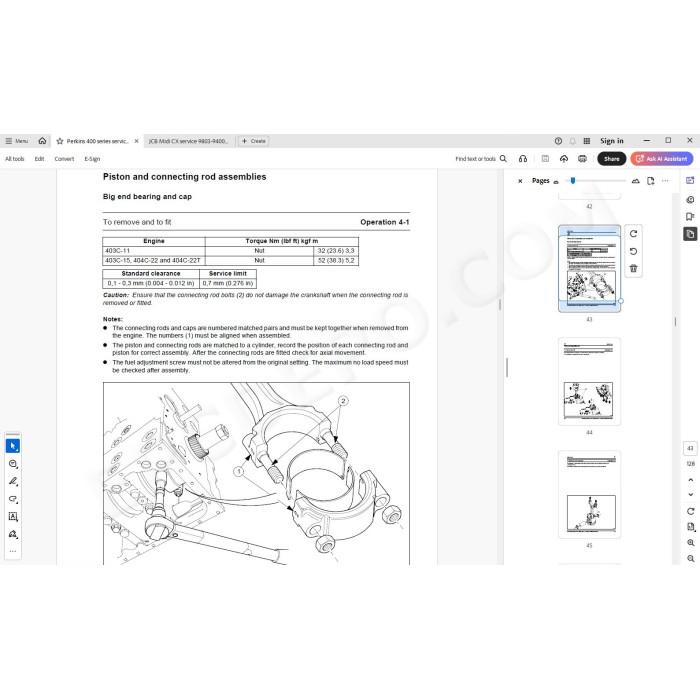This screenshot has width=700, height=700.
Task: Open more quick tools ellipsis
Action: [x=13, y=551]
